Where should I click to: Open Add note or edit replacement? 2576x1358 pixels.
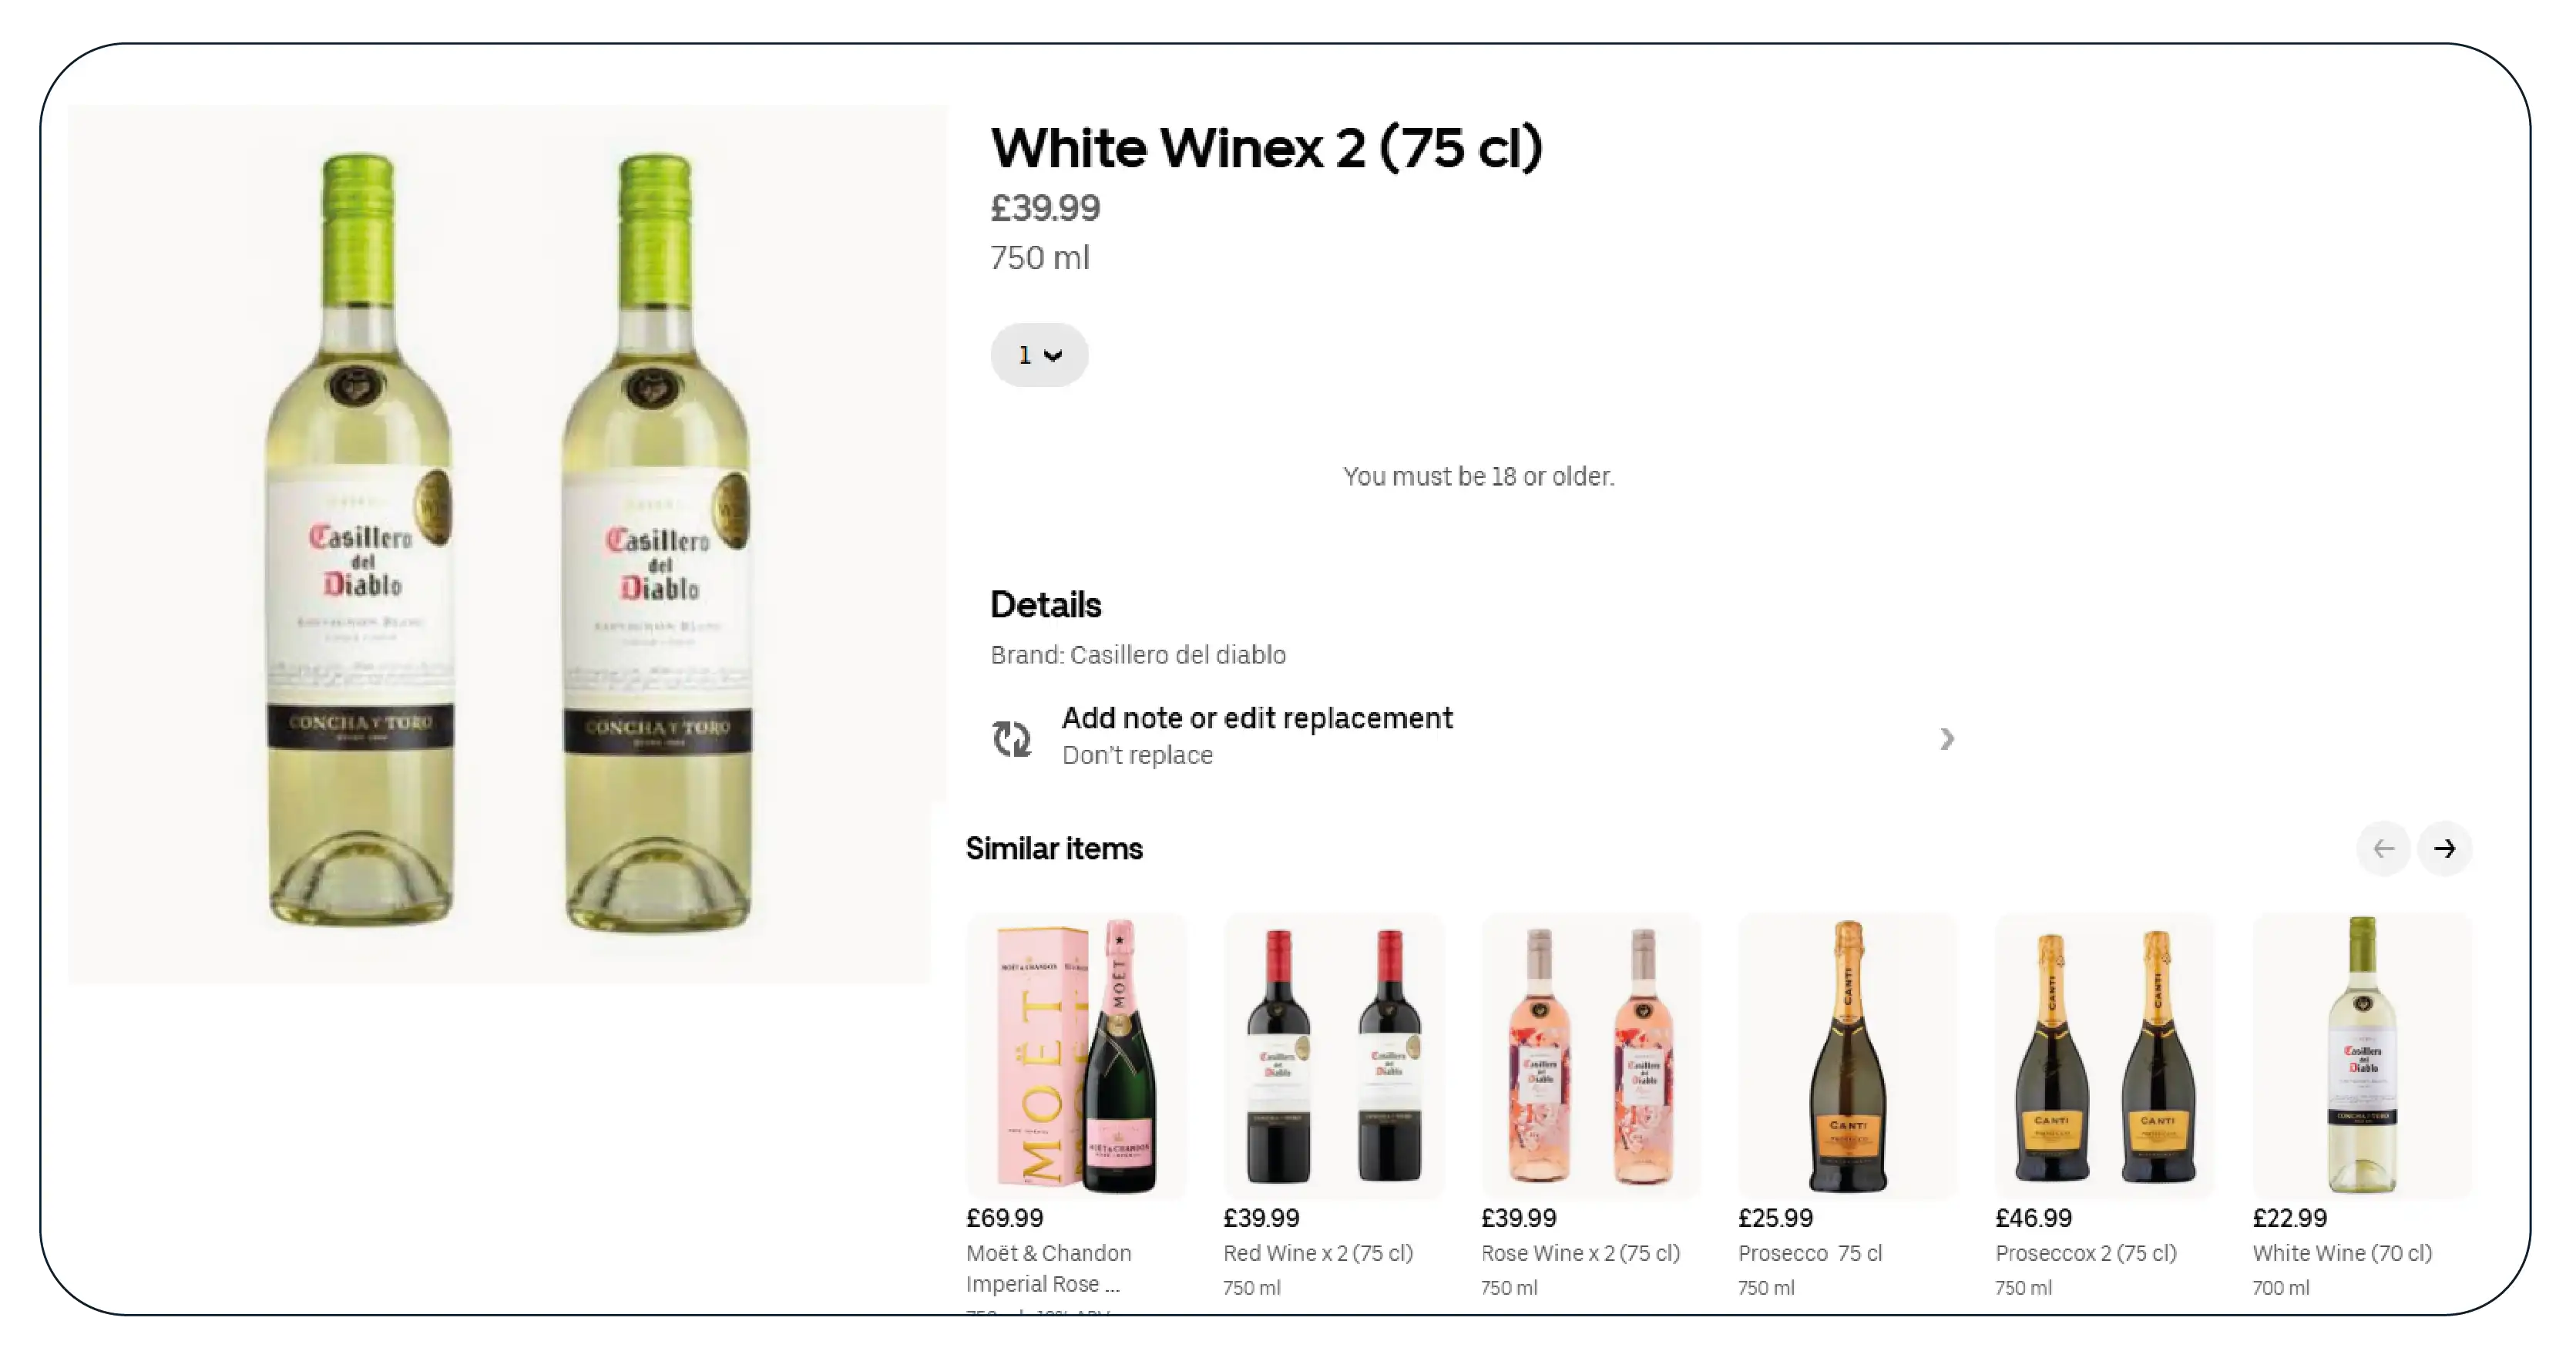click(x=1256, y=718)
